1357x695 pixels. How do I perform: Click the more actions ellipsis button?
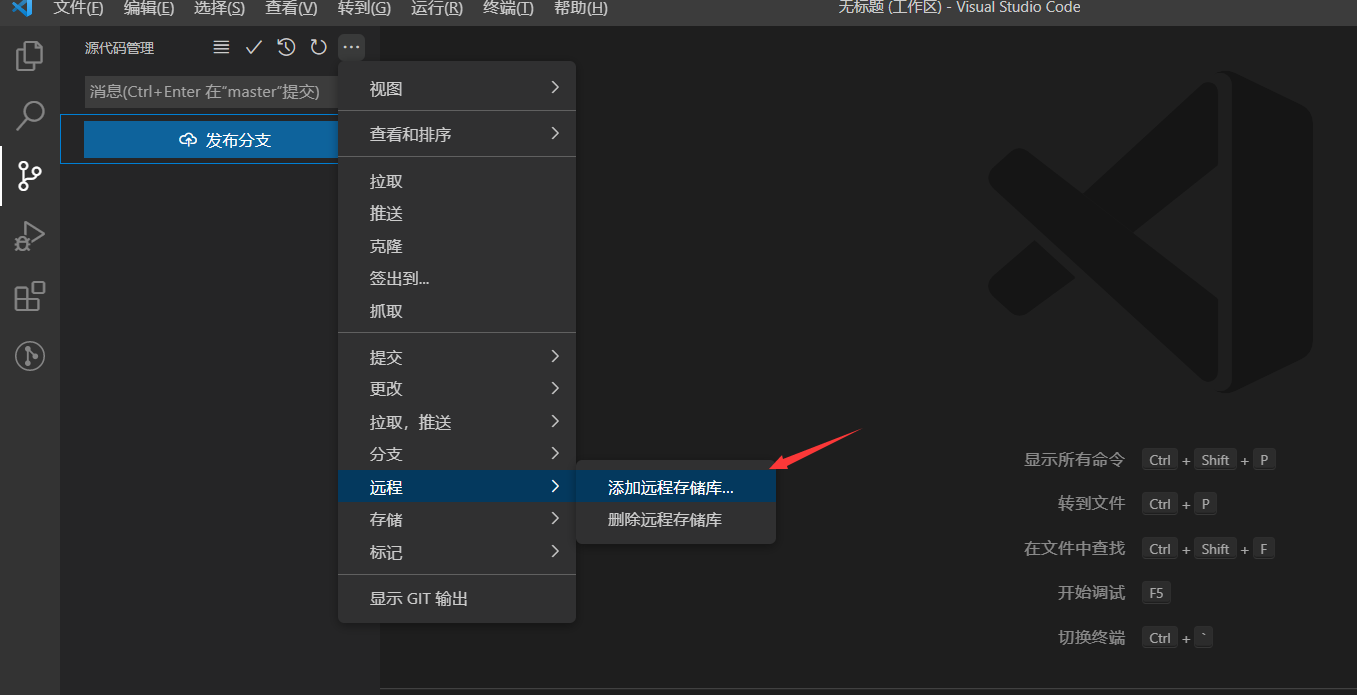coord(351,47)
